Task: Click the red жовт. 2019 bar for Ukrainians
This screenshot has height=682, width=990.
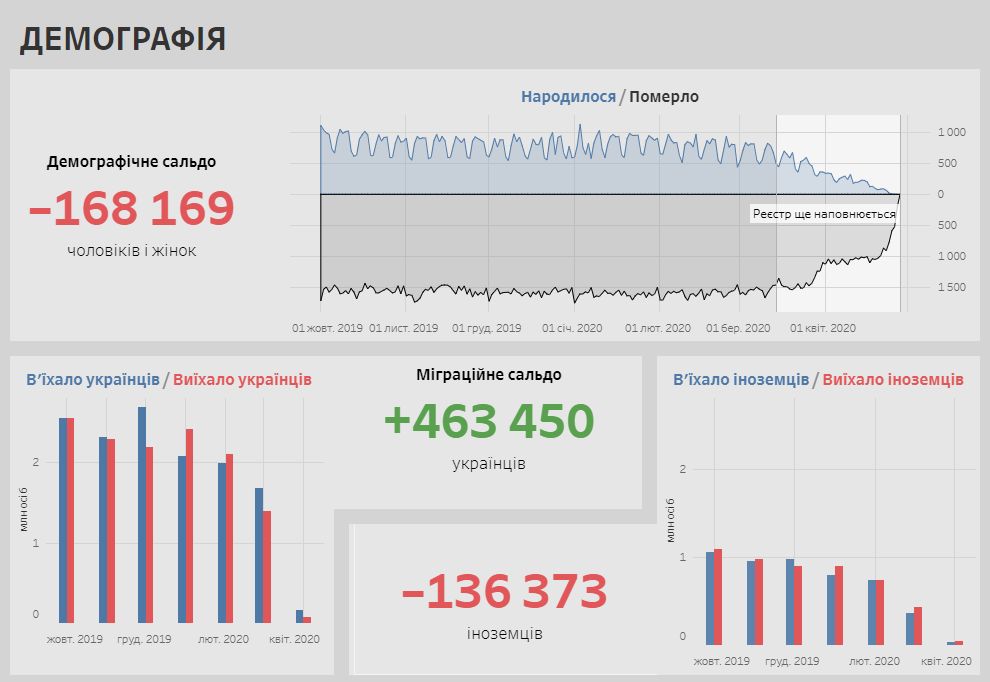Action: click(70, 520)
